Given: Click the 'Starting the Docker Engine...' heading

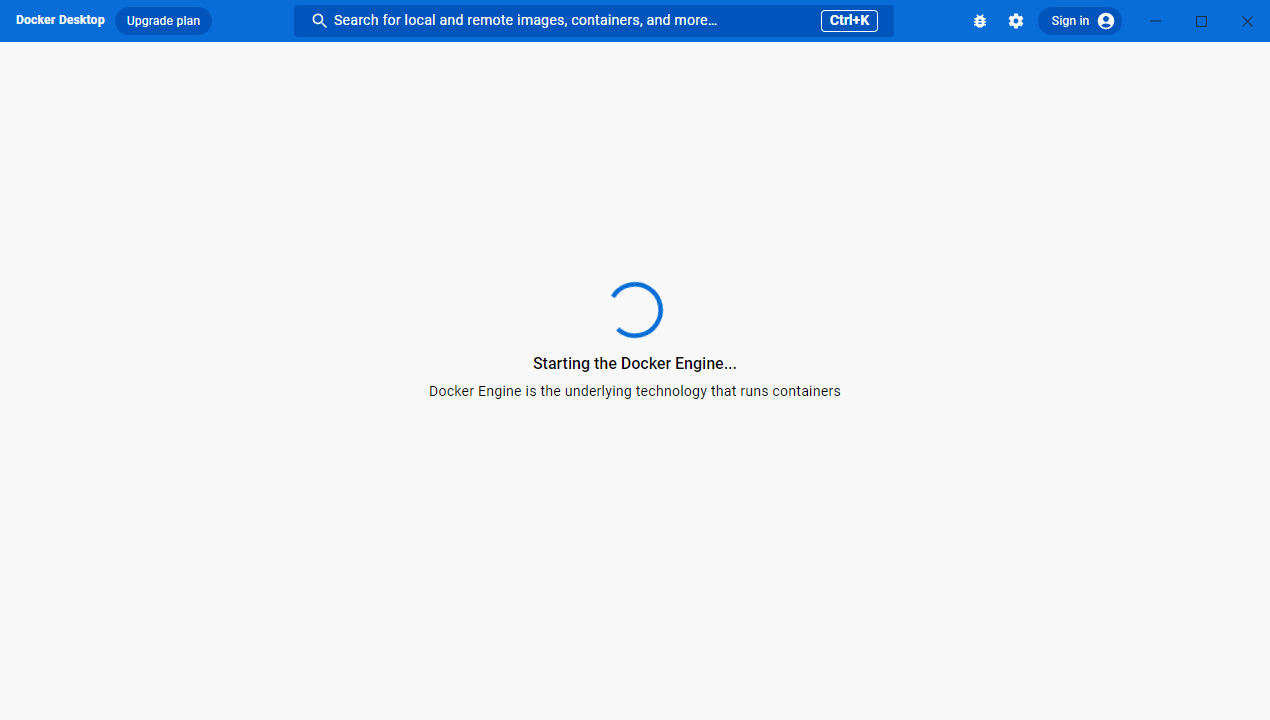Looking at the screenshot, I should click(x=634, y=364).
